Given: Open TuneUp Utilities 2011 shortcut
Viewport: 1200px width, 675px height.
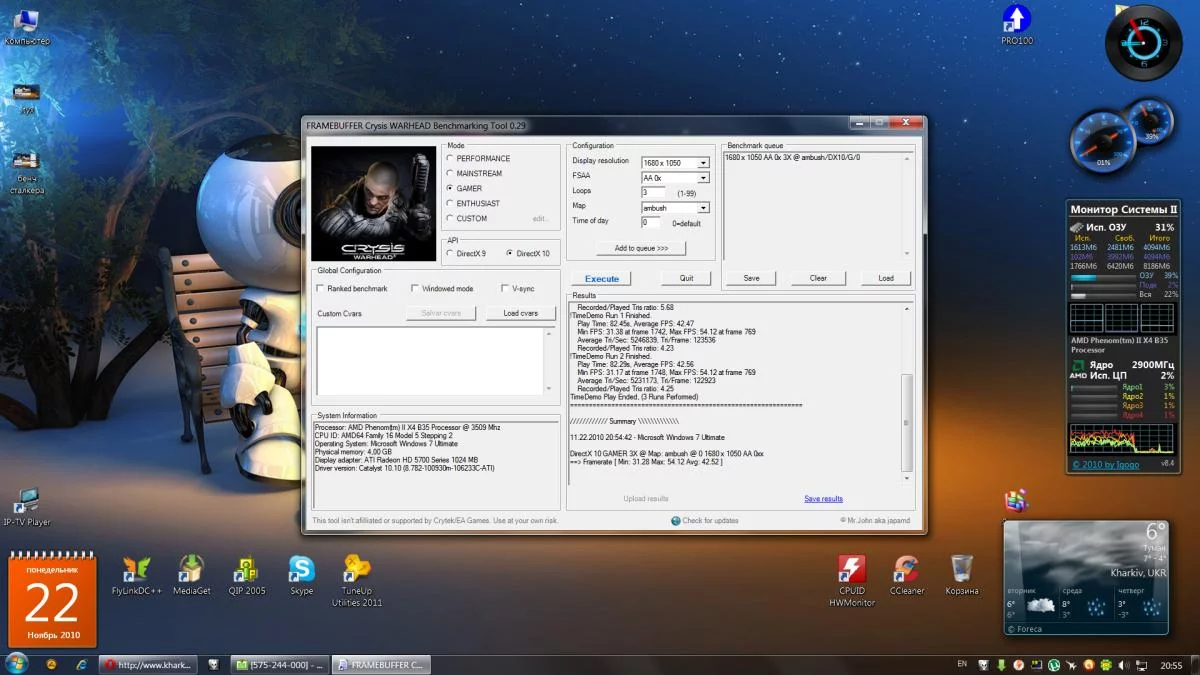Looking at the screenshot, I should (x=357, y=569).
